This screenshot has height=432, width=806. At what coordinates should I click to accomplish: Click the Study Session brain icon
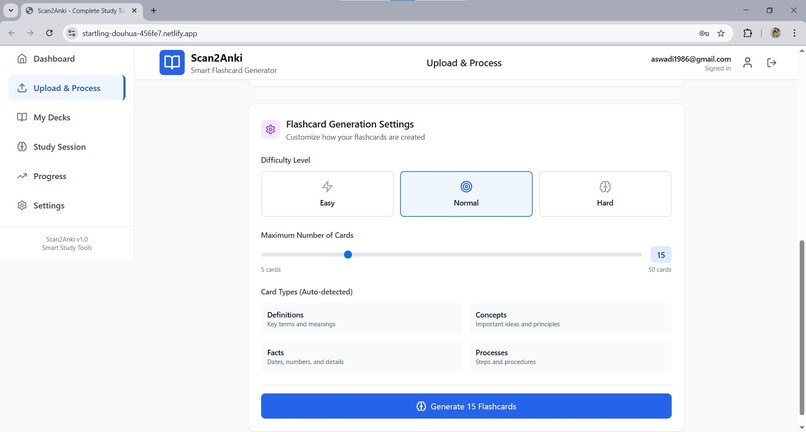point(22,147)
